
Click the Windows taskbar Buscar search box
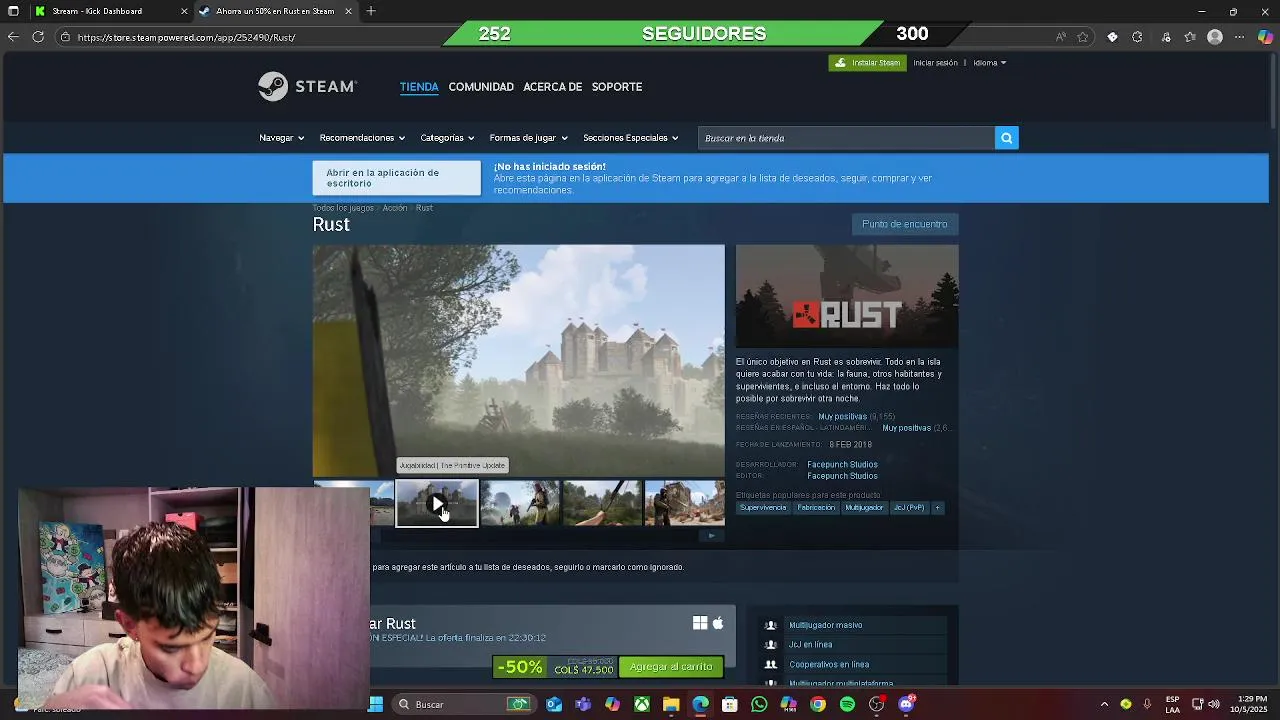pyautogui.click(x=463, y=704)
